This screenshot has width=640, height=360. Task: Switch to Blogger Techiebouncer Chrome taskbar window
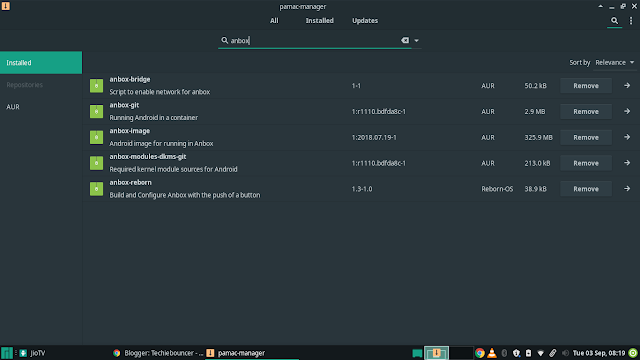pos(158,353)
